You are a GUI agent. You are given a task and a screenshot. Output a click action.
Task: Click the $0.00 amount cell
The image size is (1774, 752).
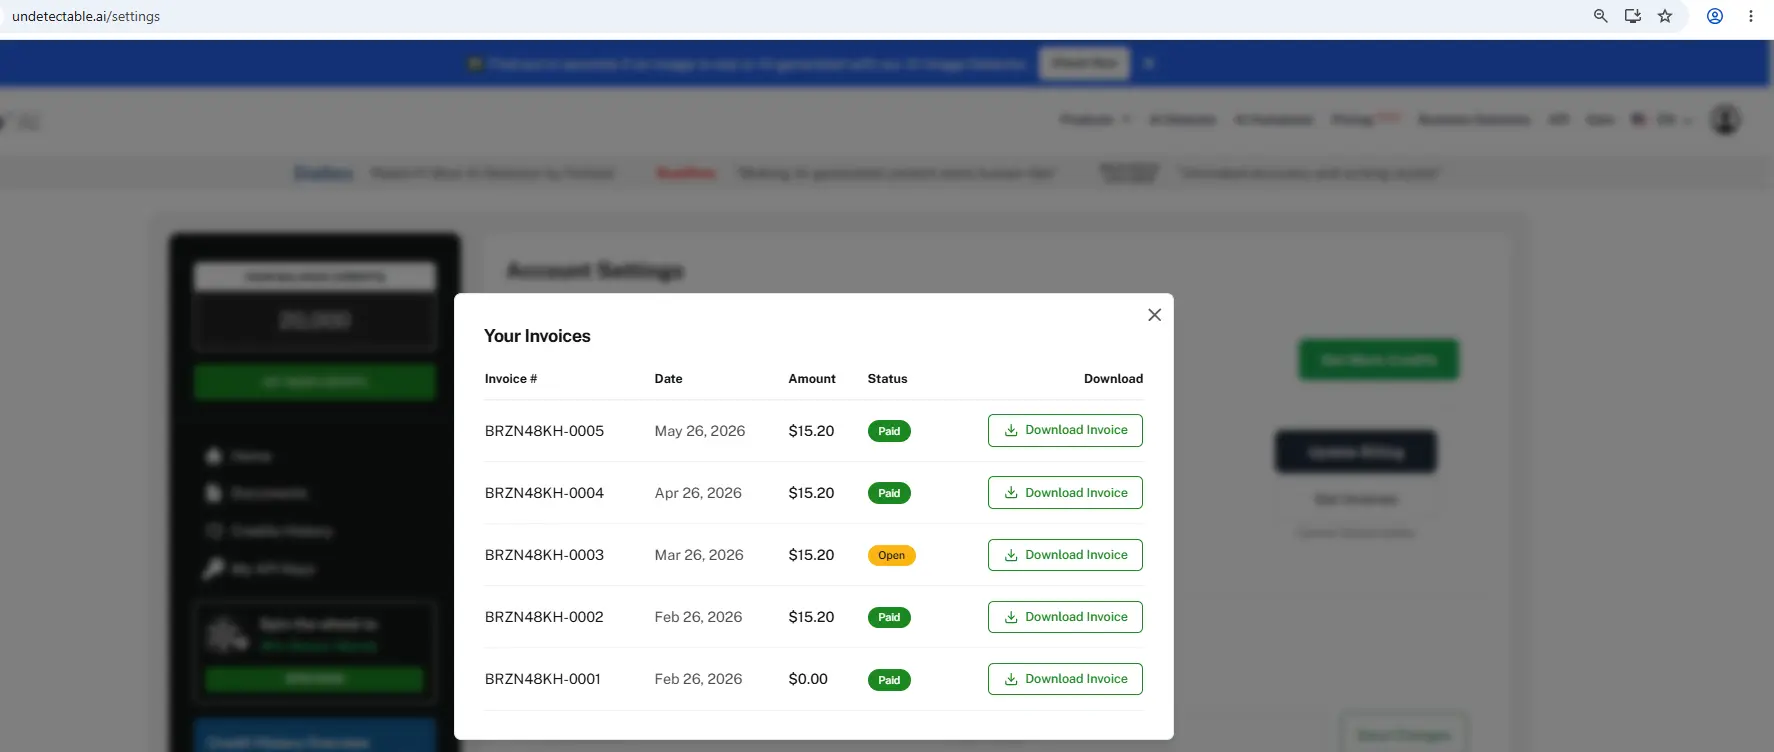click(808, 679)
